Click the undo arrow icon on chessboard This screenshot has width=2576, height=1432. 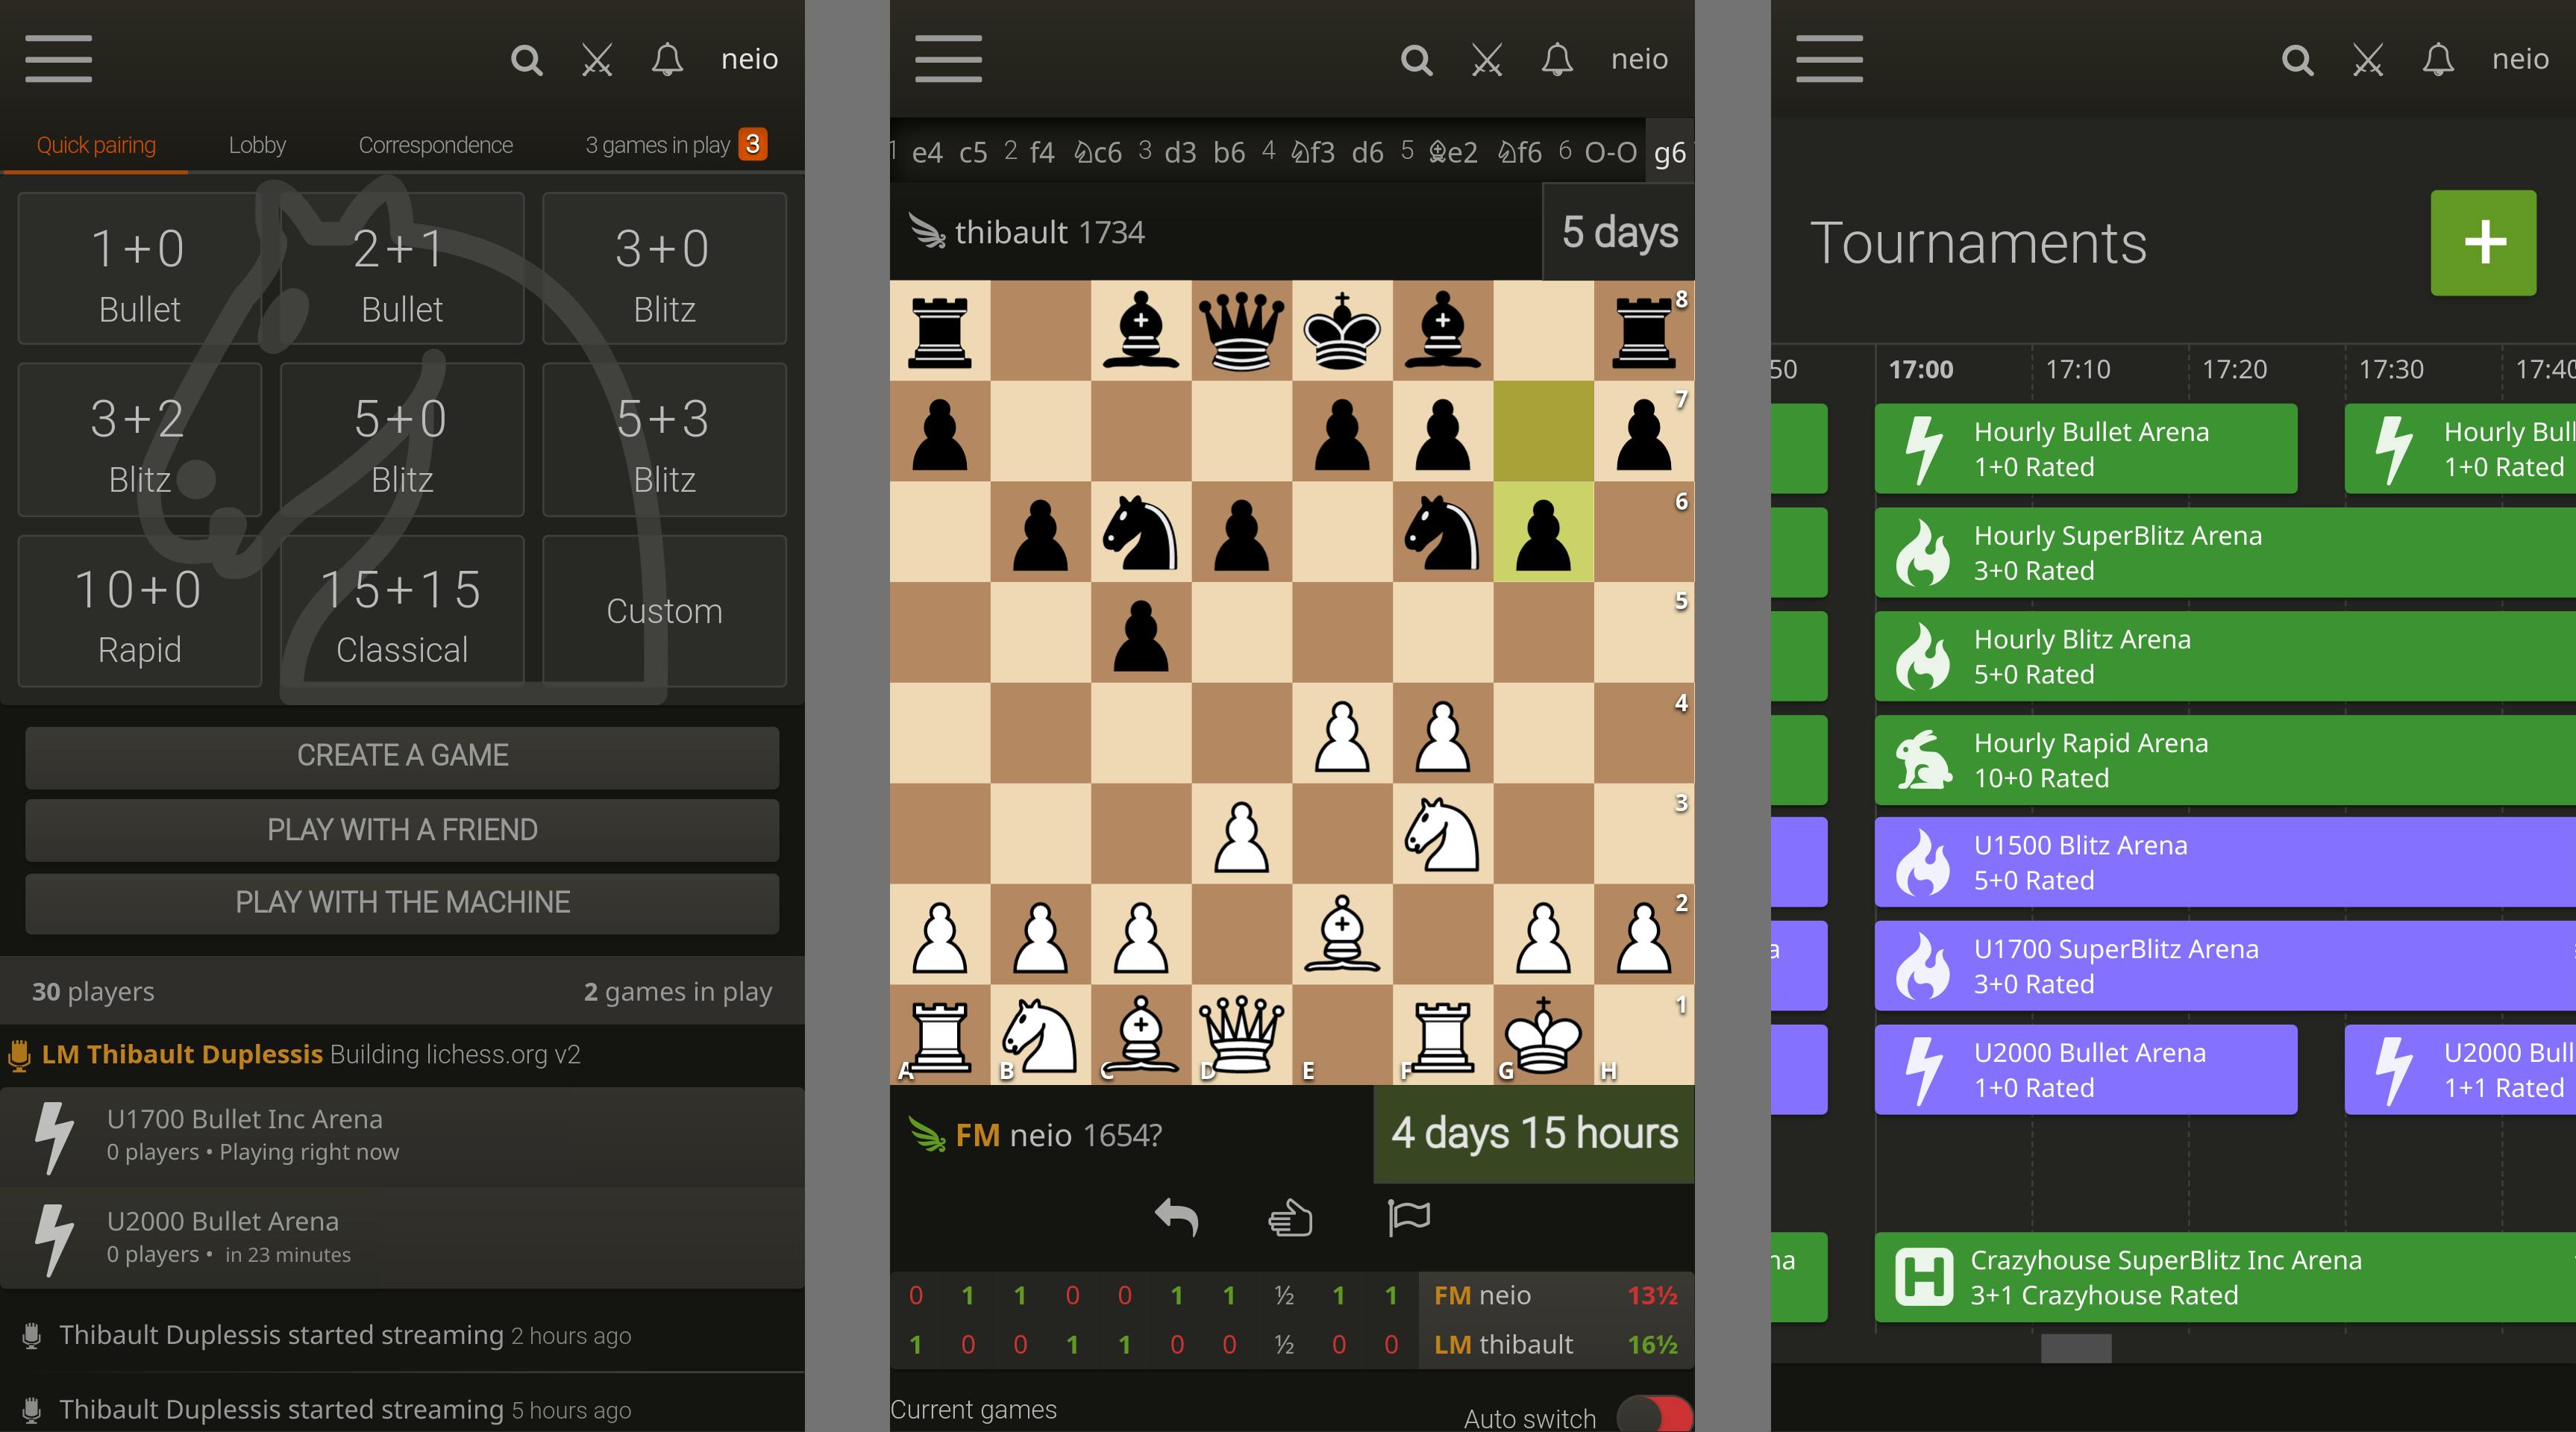point(1169,1219)
